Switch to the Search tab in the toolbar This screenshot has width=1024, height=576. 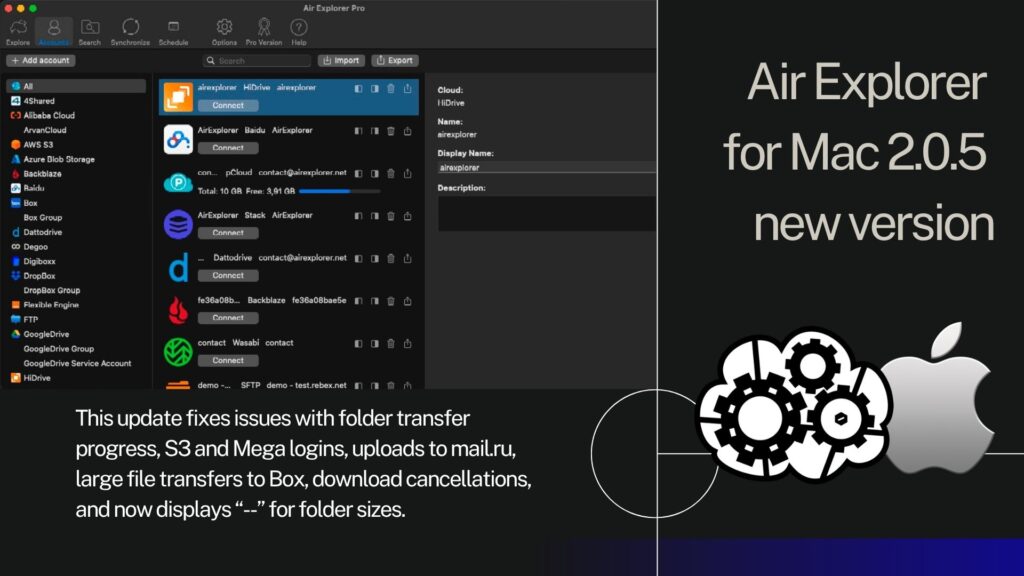[90, 30]
